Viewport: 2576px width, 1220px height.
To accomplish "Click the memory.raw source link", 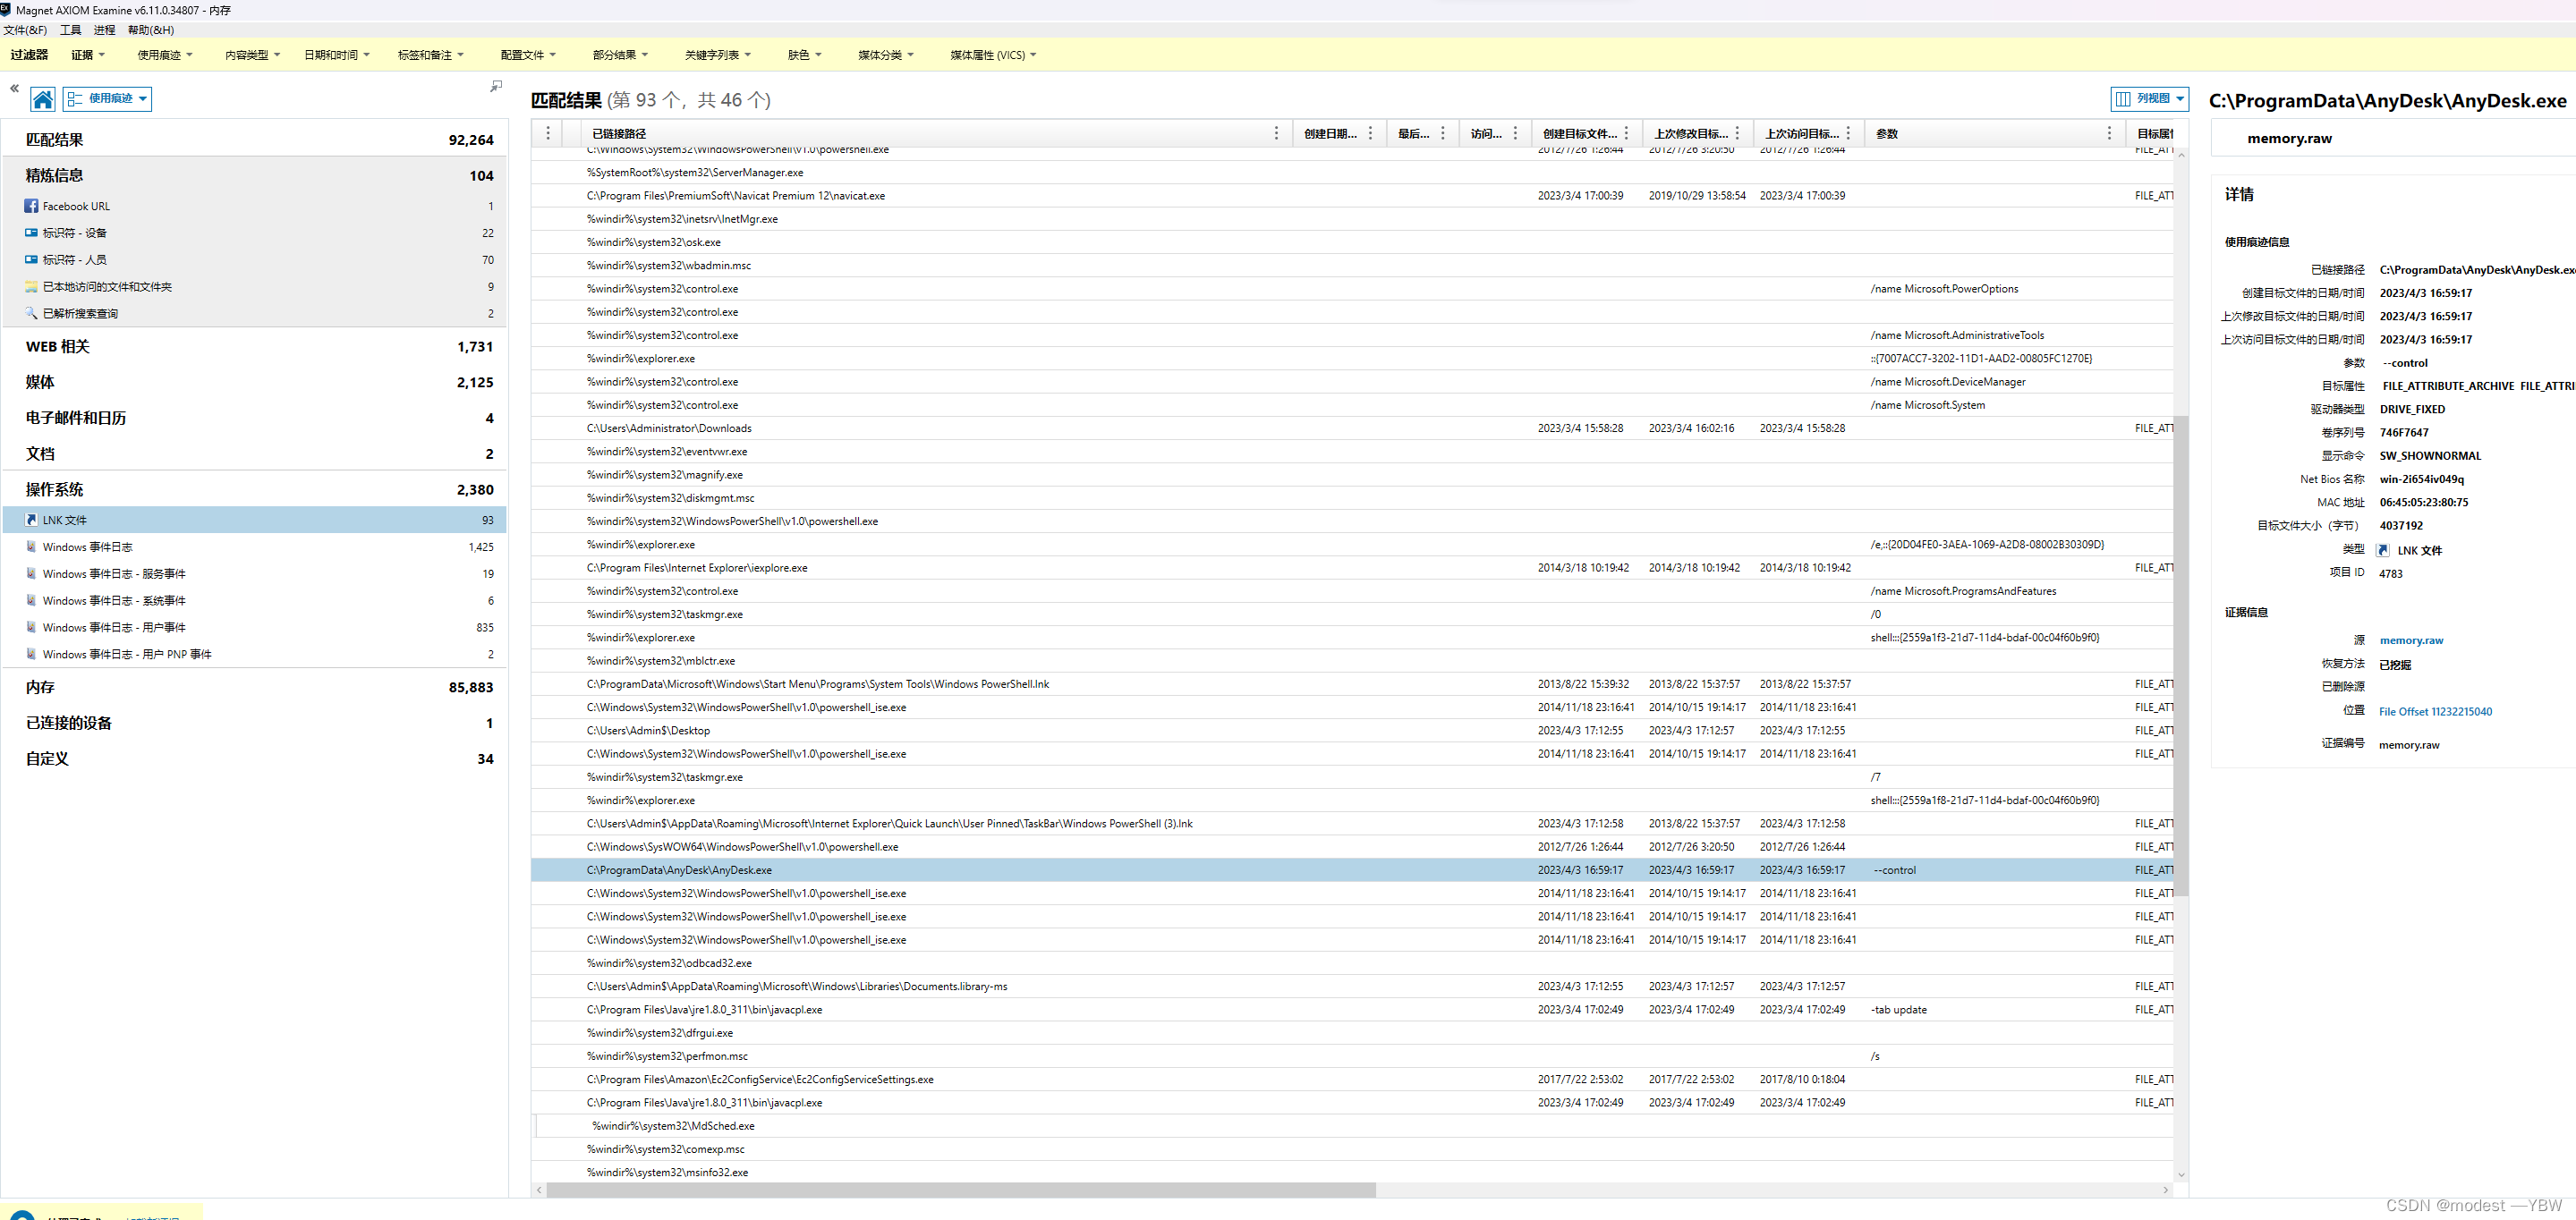I will pos(2410,641).
